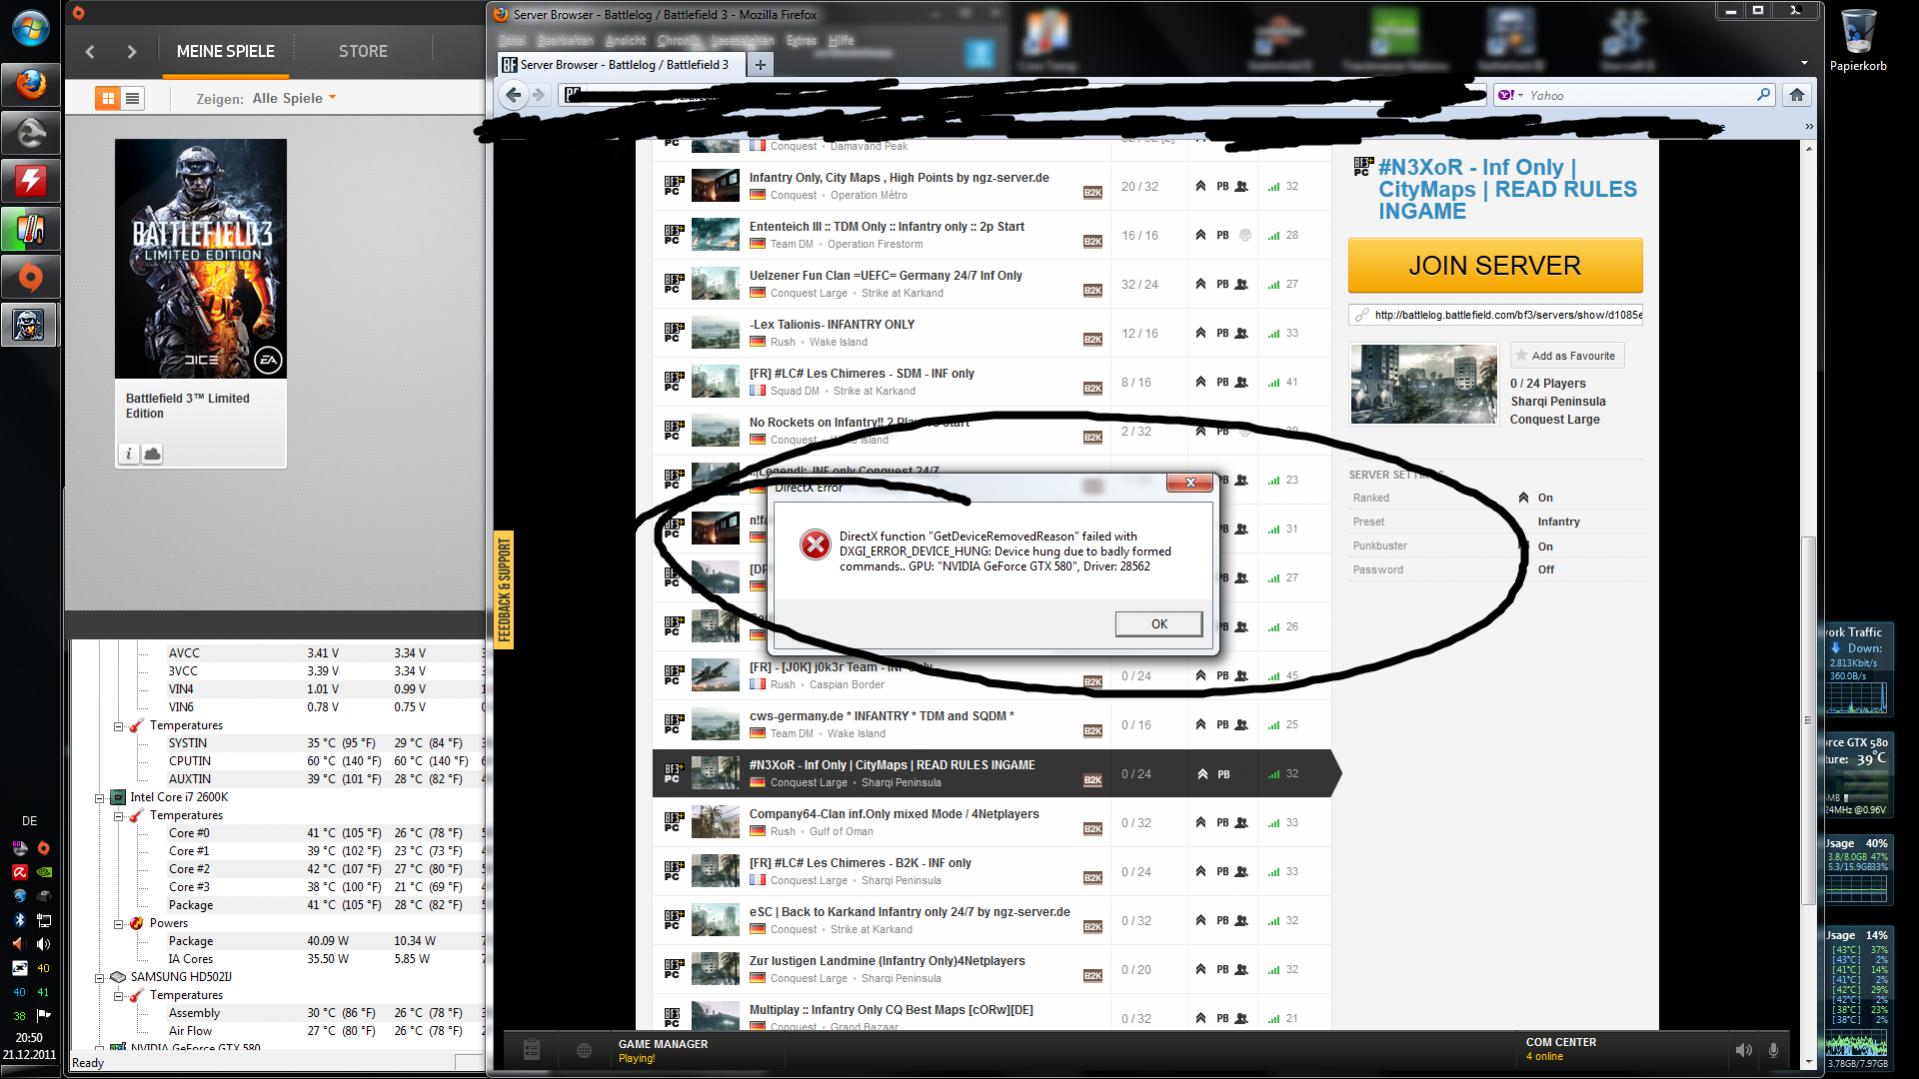Click the Firefox back arrow button
The height and width of the screenshot is (1079, 1919).
click(x=513, y=95)
